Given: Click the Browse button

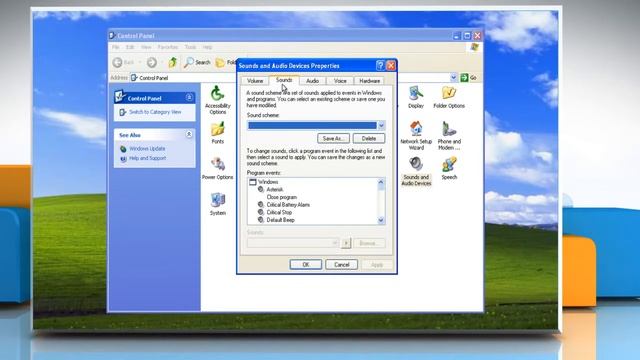Looking at the screenshot, I should click(x=369, y=243).
